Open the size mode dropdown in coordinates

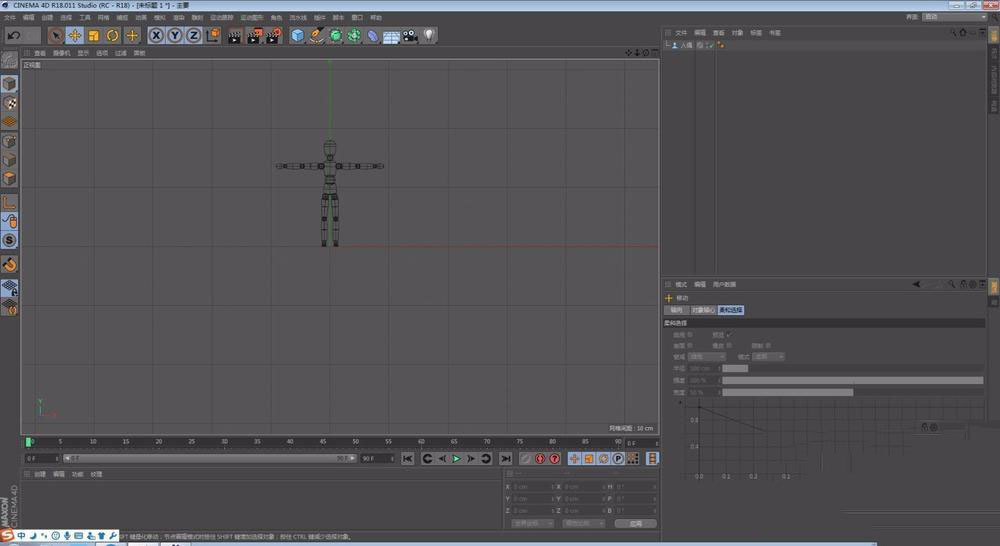point(584,523)
